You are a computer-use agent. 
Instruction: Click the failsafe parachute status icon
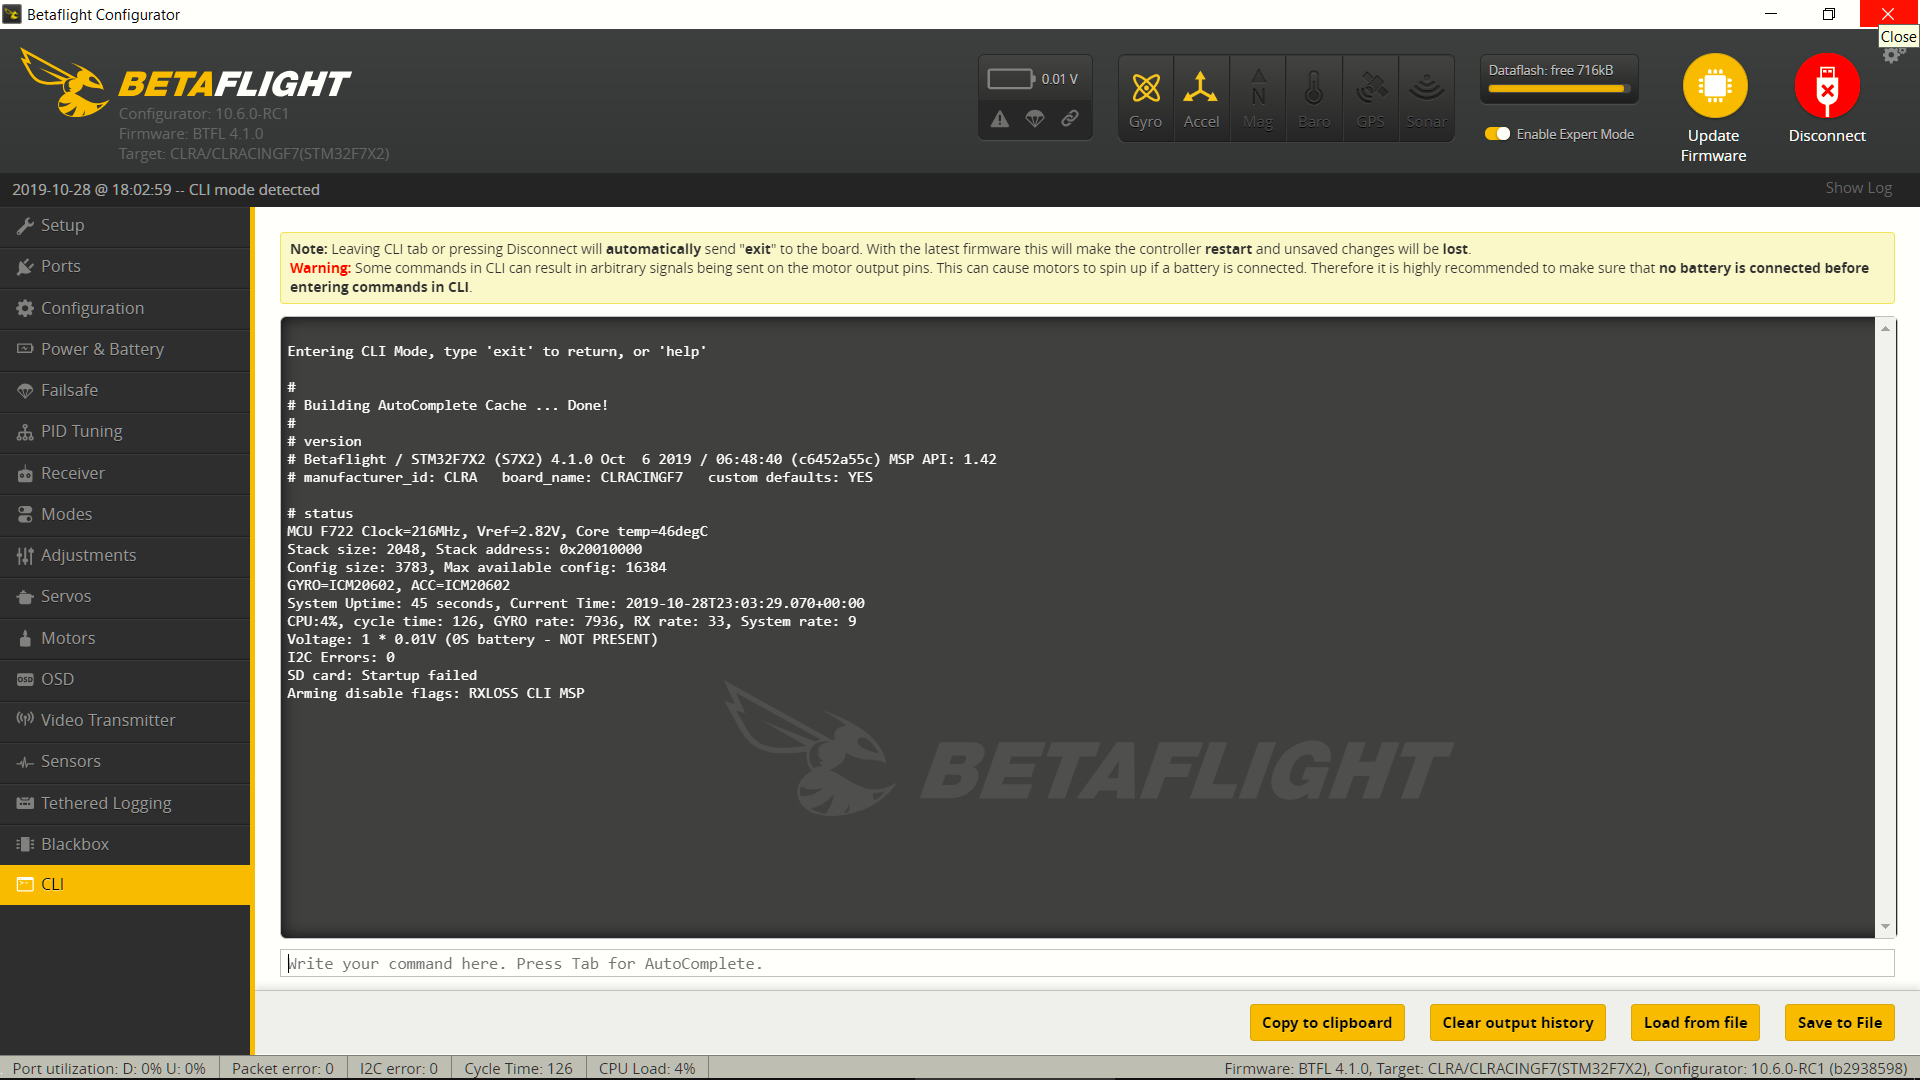[1035, 119]
